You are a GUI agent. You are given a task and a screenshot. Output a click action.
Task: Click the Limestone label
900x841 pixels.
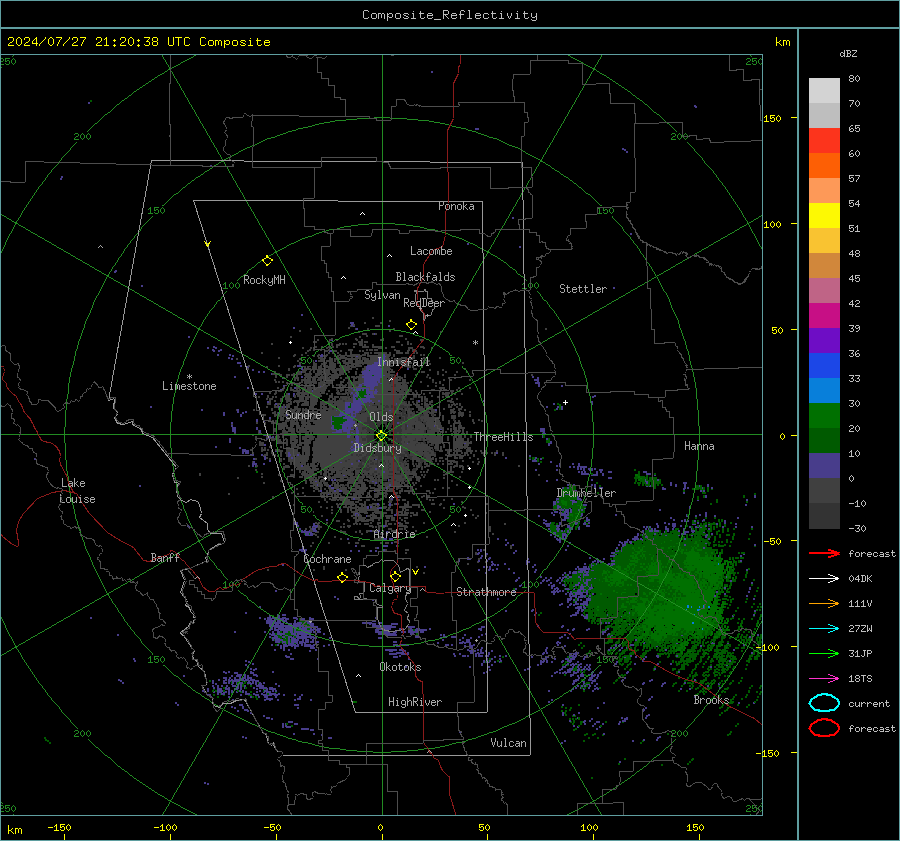[189, 386]
